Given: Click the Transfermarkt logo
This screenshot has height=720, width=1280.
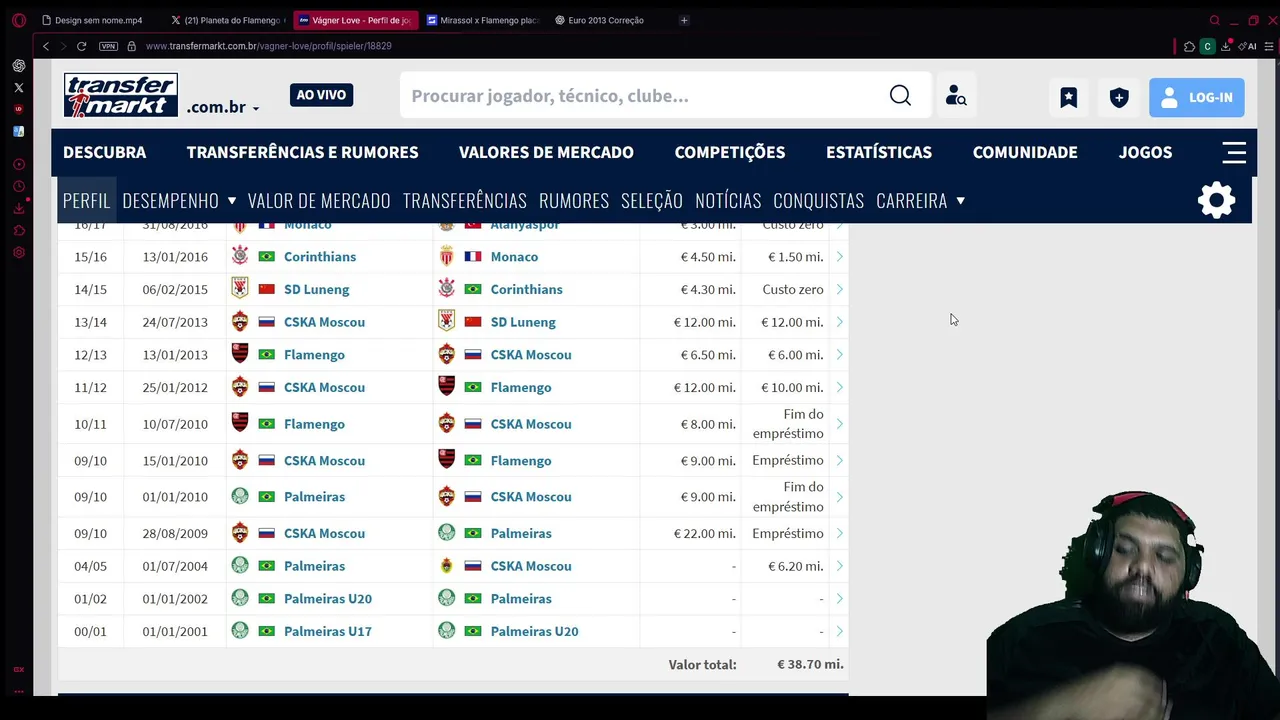Looking at the screenshot, I should 121,96.
